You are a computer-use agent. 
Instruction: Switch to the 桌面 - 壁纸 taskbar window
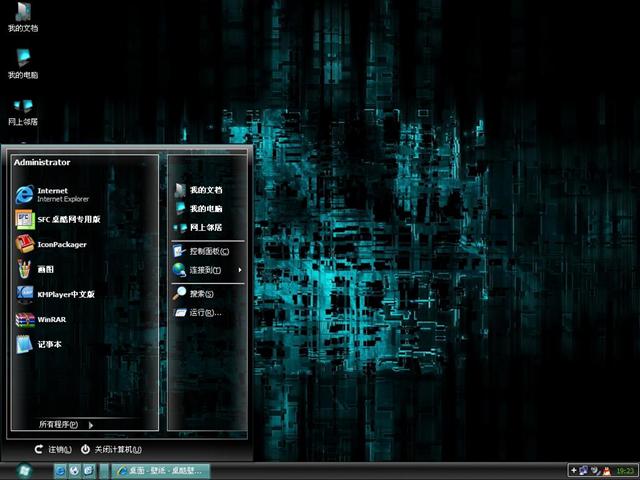coord(162,470)
